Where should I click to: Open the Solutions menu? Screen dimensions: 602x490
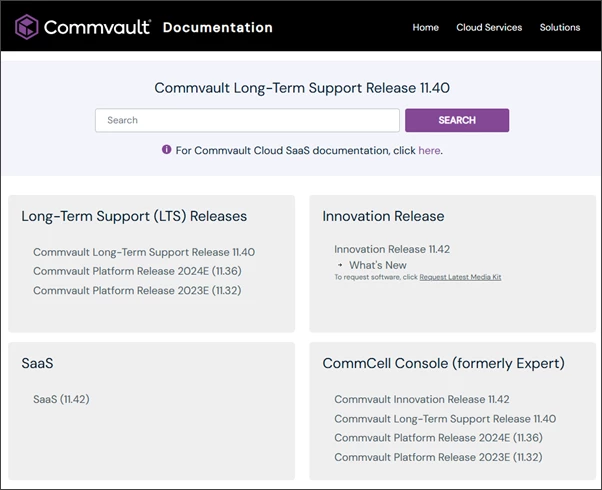pos(560,27)
